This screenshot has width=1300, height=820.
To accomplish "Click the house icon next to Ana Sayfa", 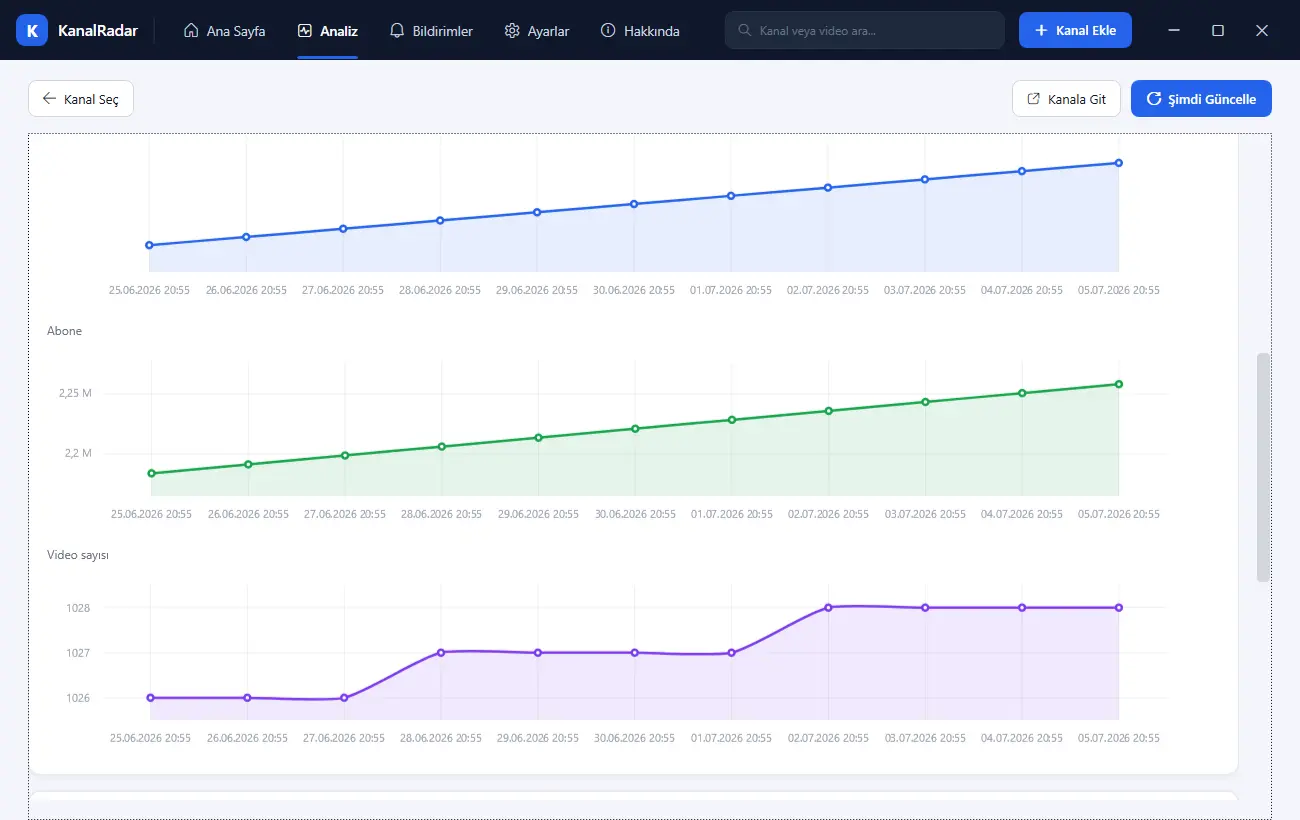I will pos(191,31).
